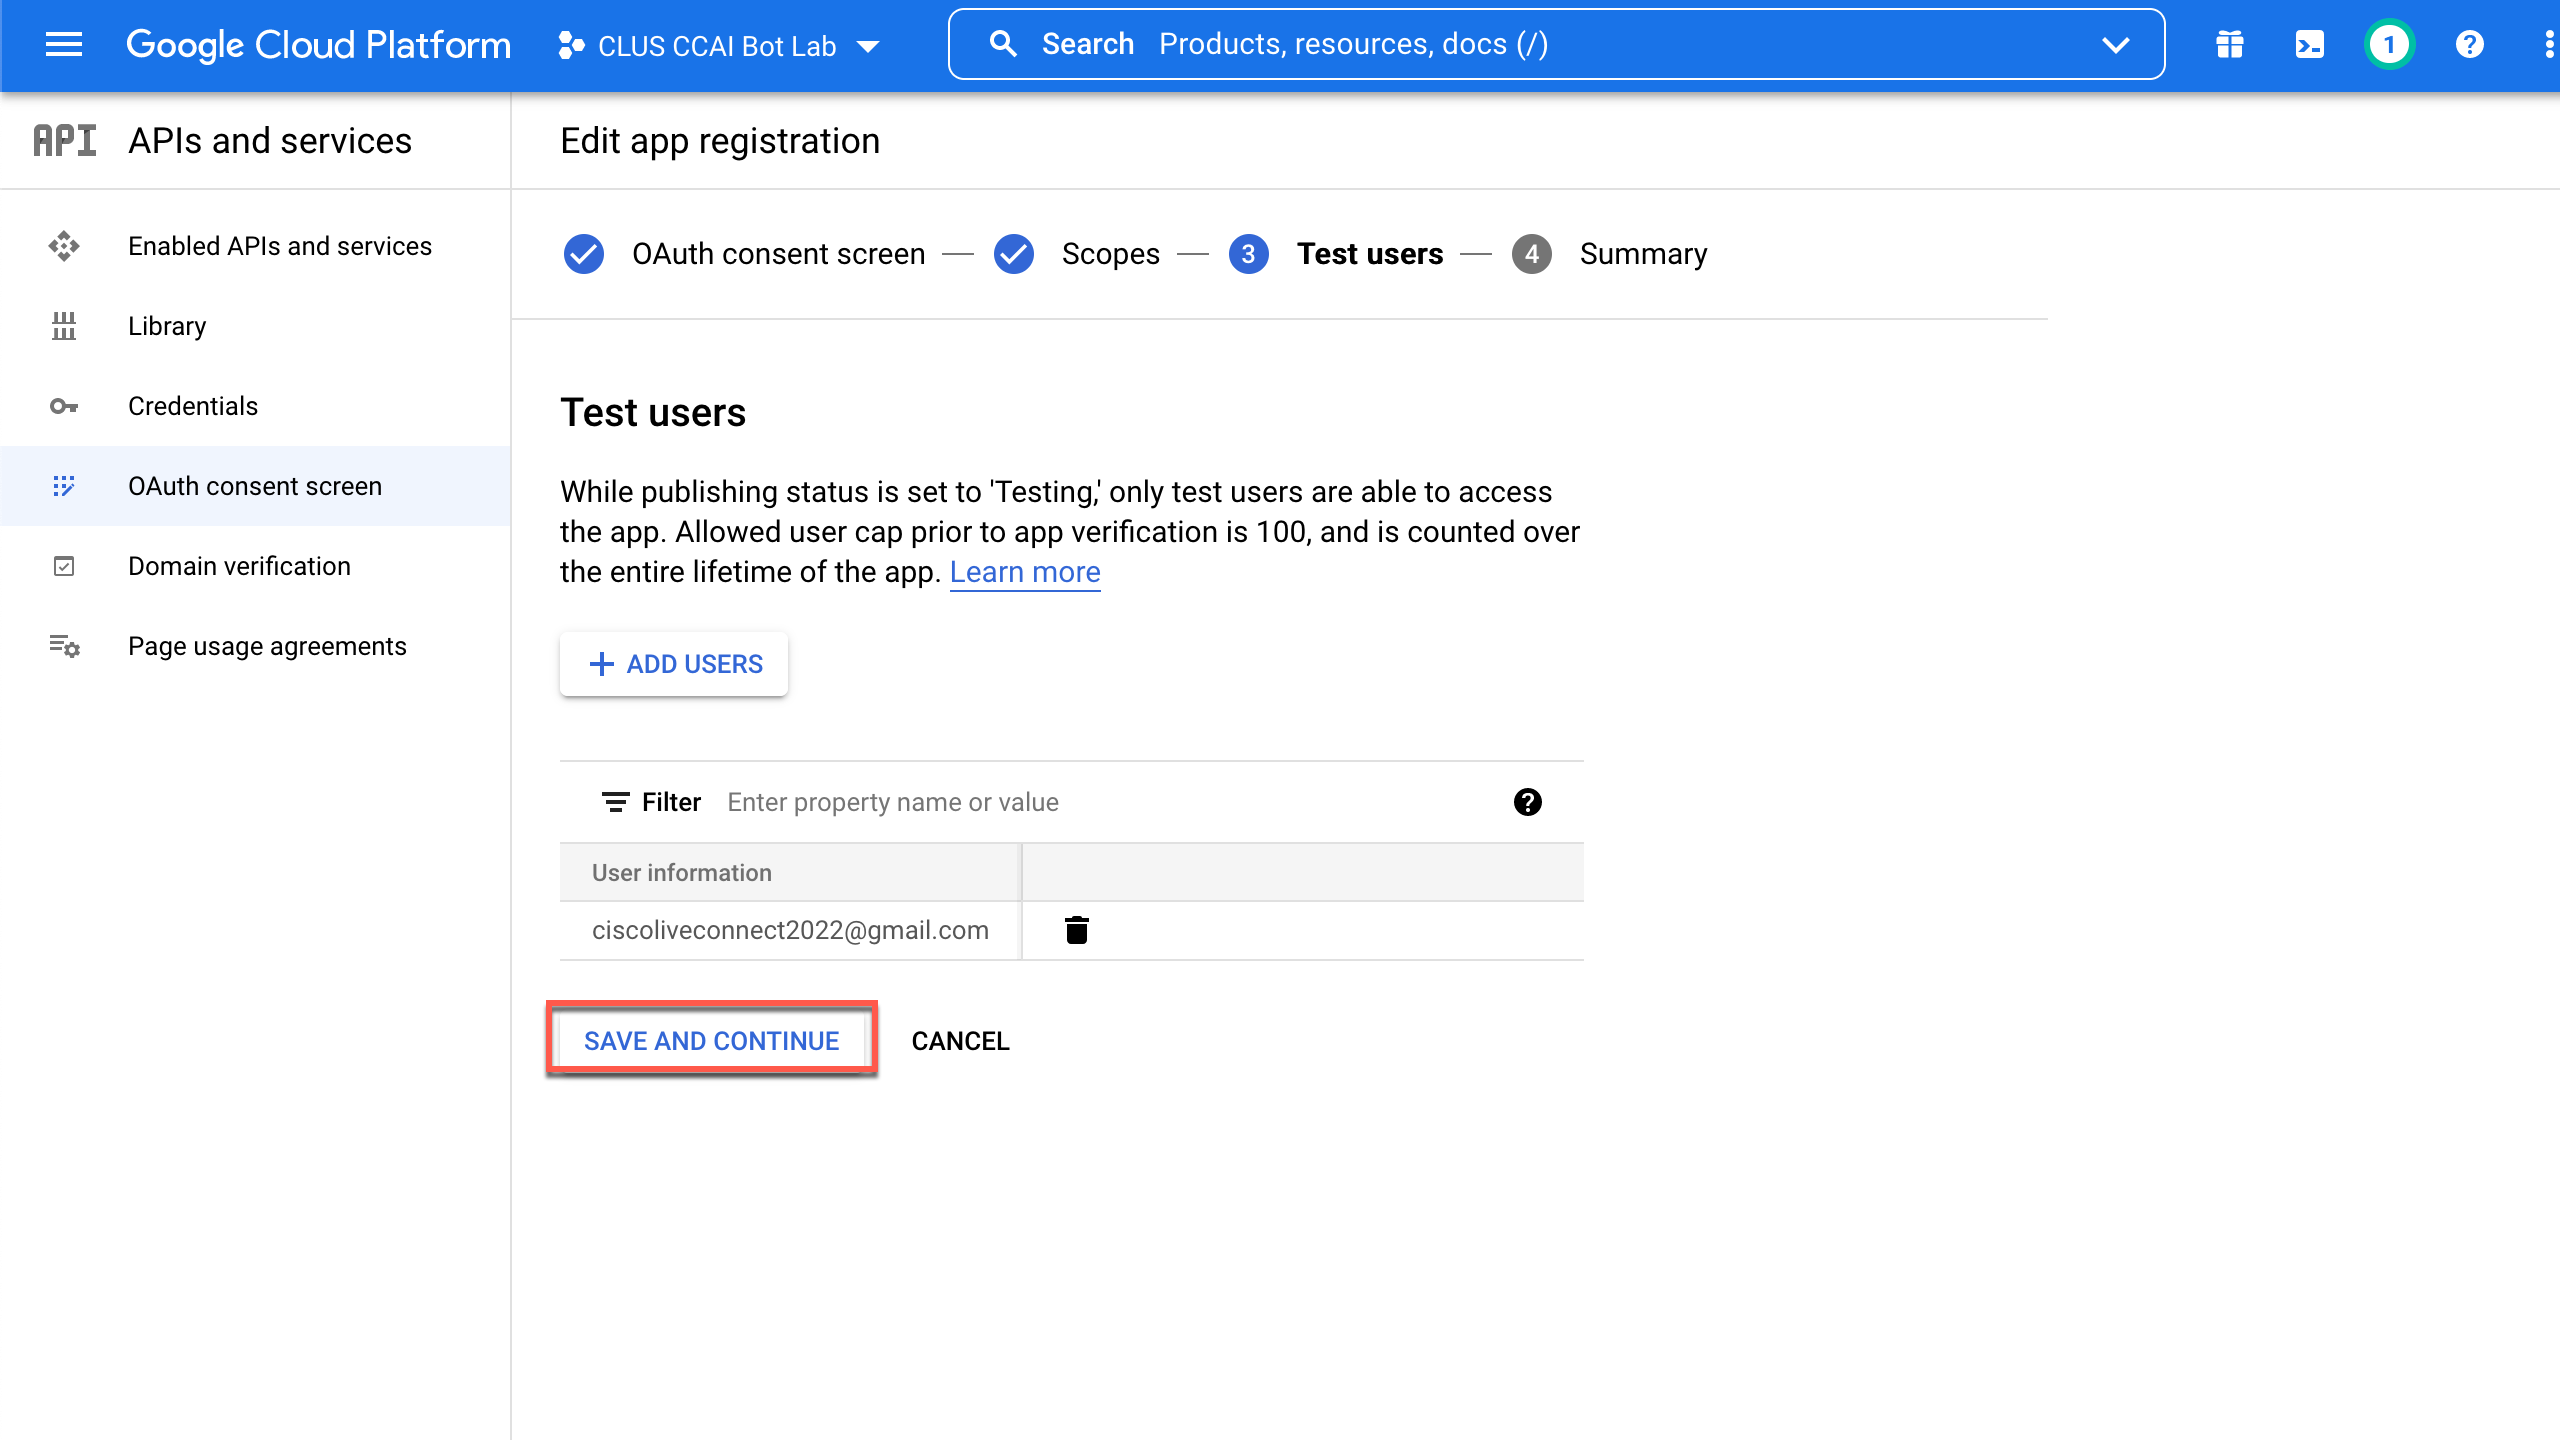Click ADD USERS button
This screenshot has width=2560, height=1440.
(x=674, y=664)
